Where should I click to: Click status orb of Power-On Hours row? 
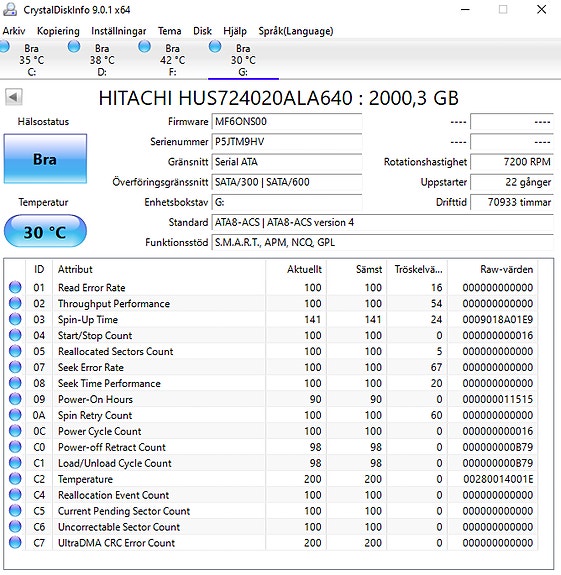pos(15,399)
